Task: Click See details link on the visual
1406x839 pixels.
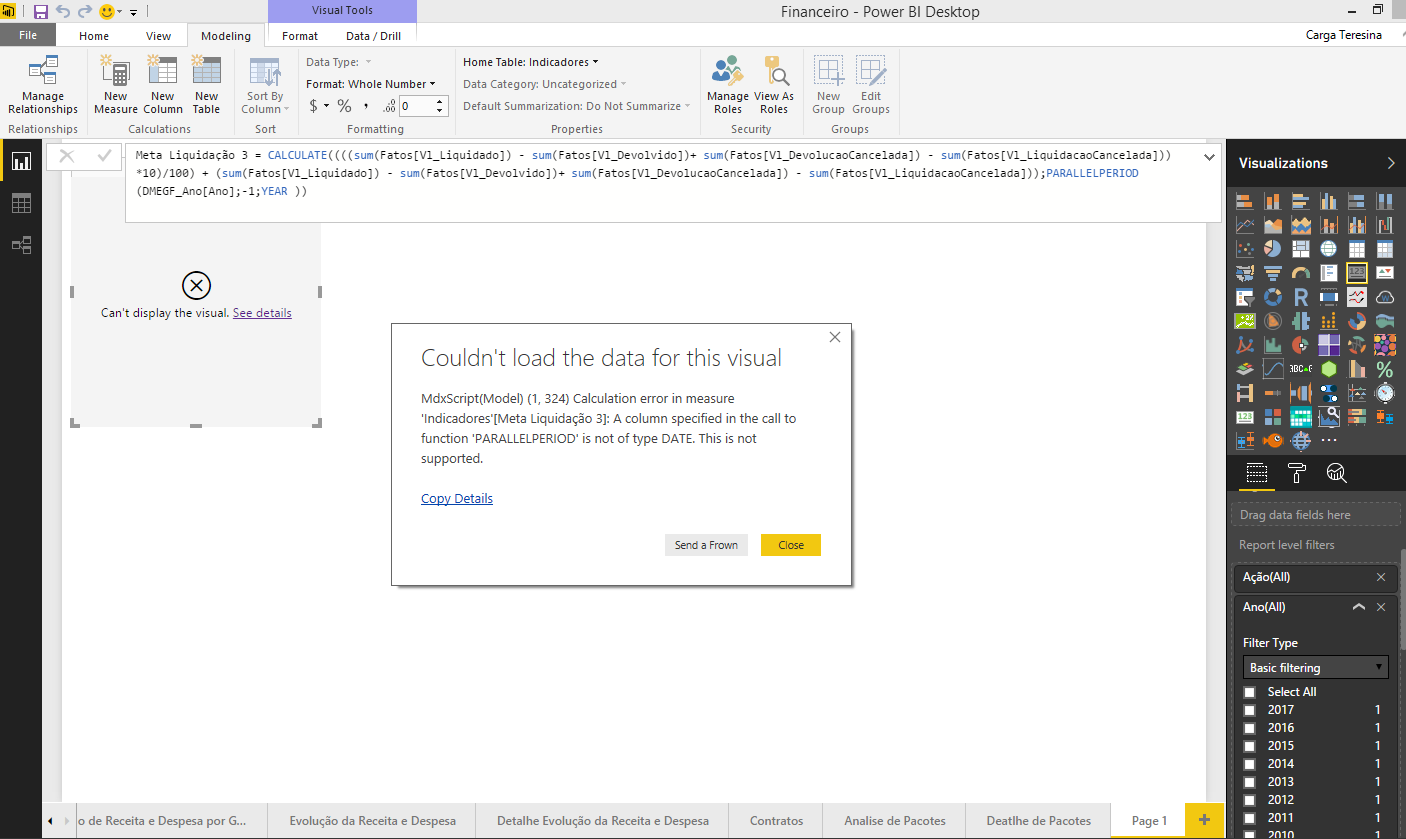Action: pyautogui.click(x=262, y=313)
